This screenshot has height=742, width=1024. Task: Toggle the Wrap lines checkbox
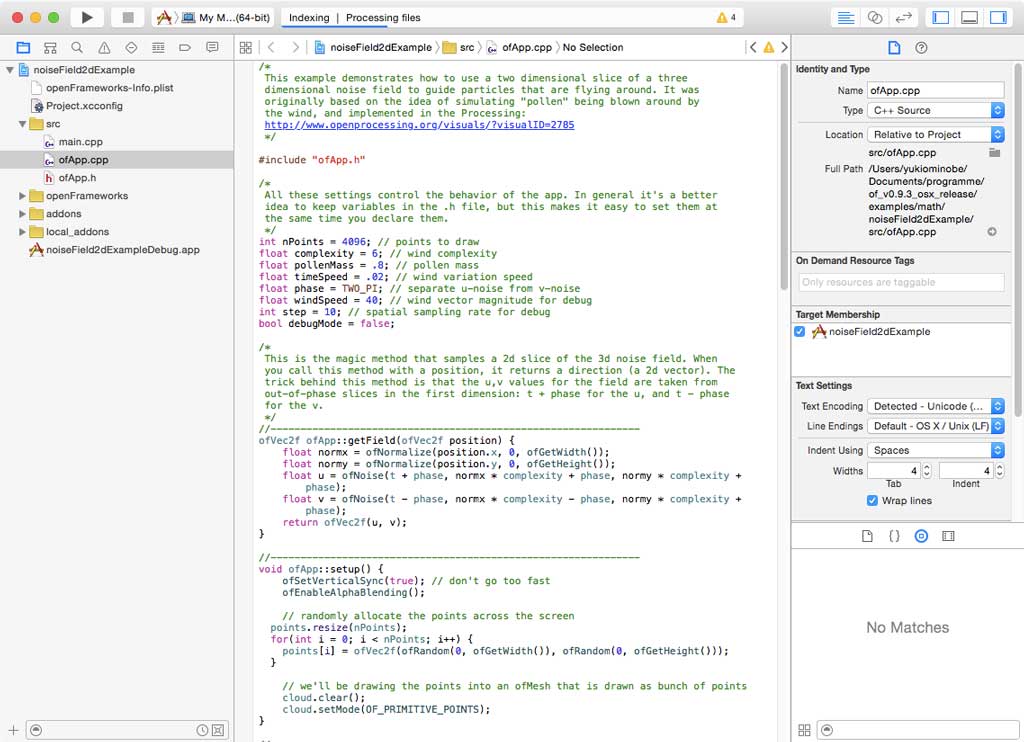coord(873,500)
